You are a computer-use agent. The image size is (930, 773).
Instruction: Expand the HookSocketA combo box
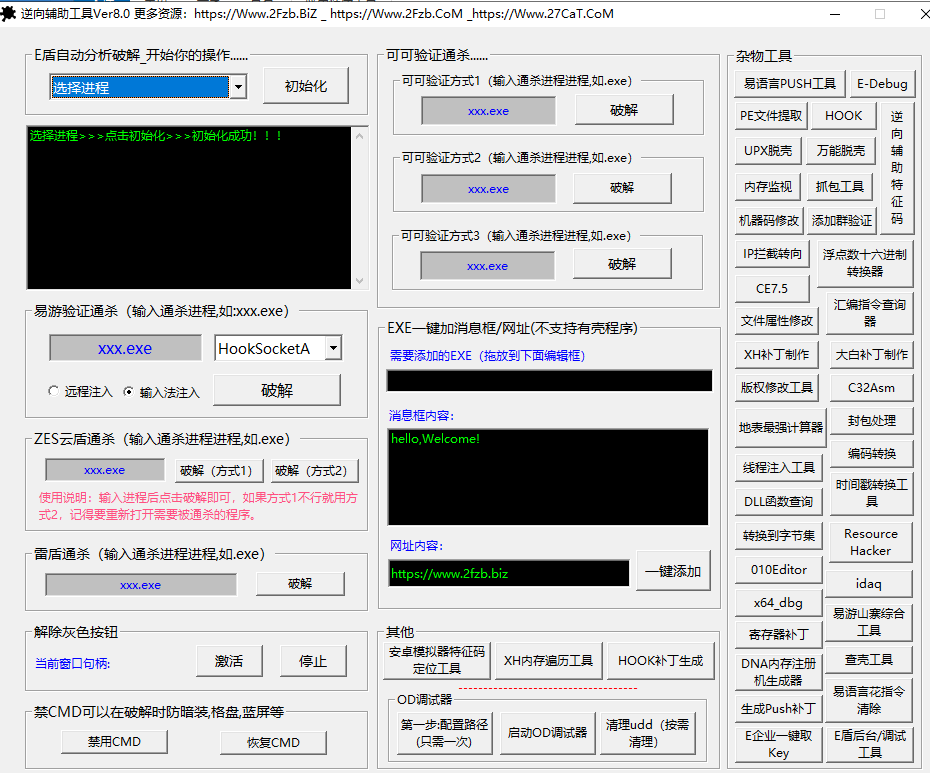(333, 348)
